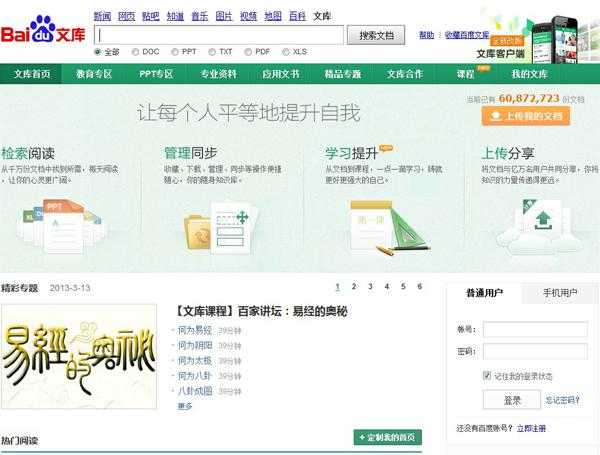Go to featured topic page 4
The image size is (600, 455).
pyautogui.click(x=387, y=286)
